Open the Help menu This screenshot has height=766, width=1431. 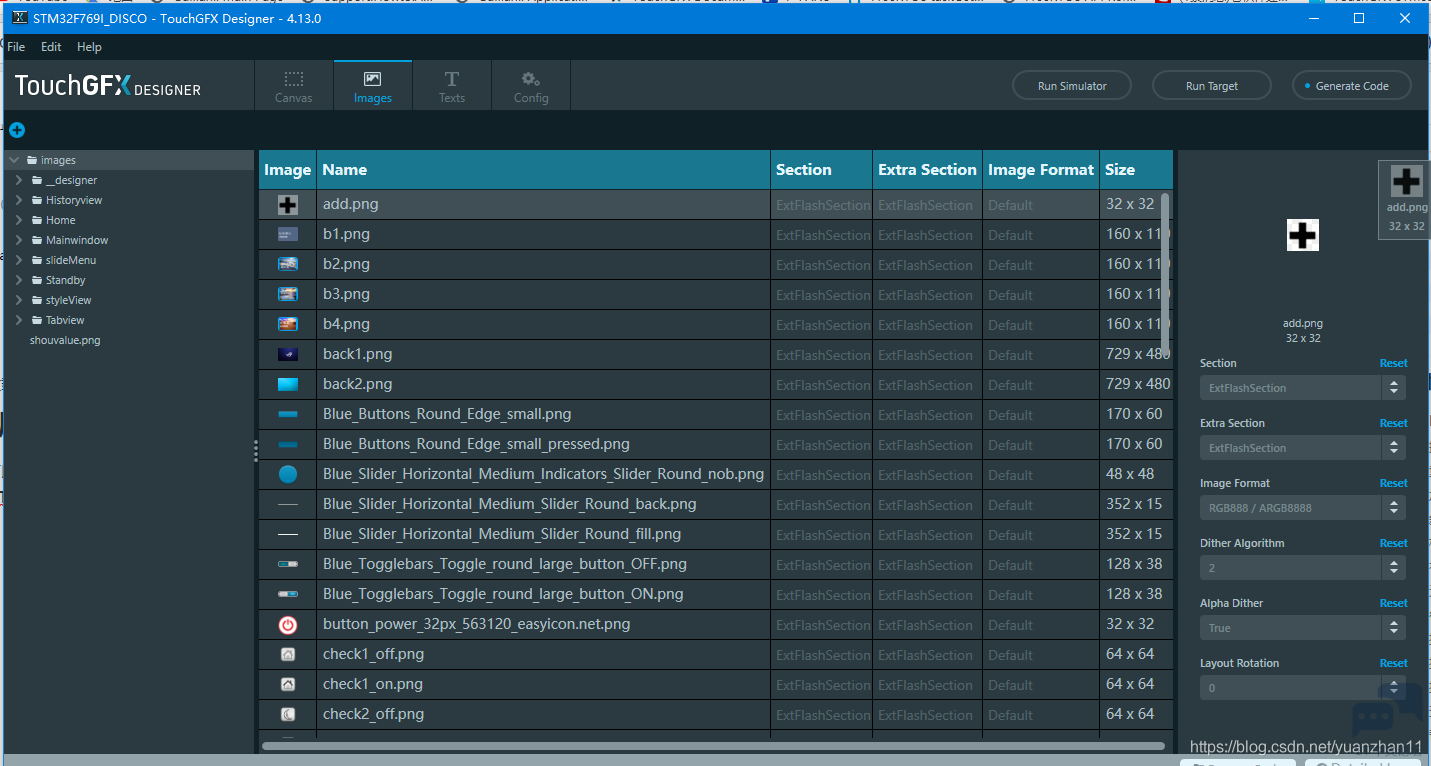(89, 47)
